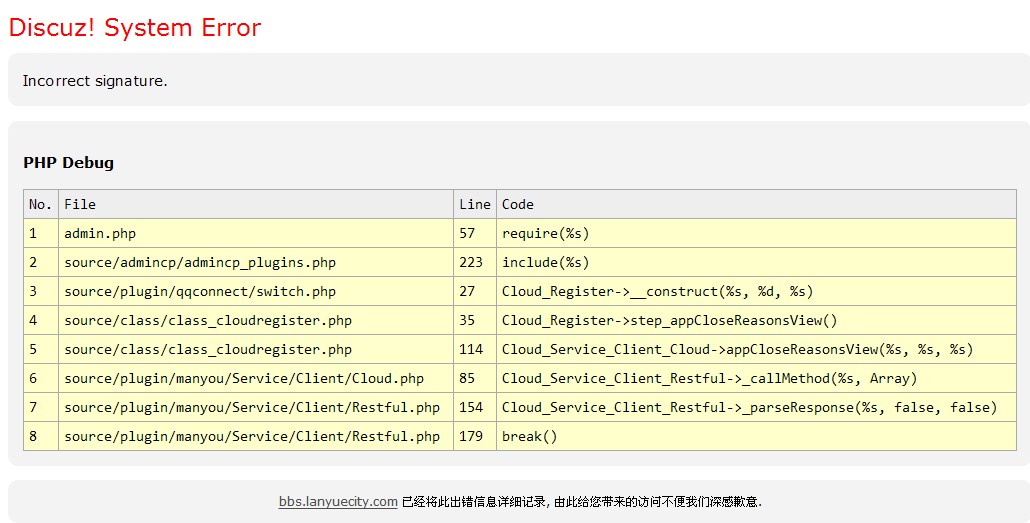This screenshot has height=523, width=1030.
Task: Click the Cloud_Register->__construct code cell
Action: click(657, 291)
